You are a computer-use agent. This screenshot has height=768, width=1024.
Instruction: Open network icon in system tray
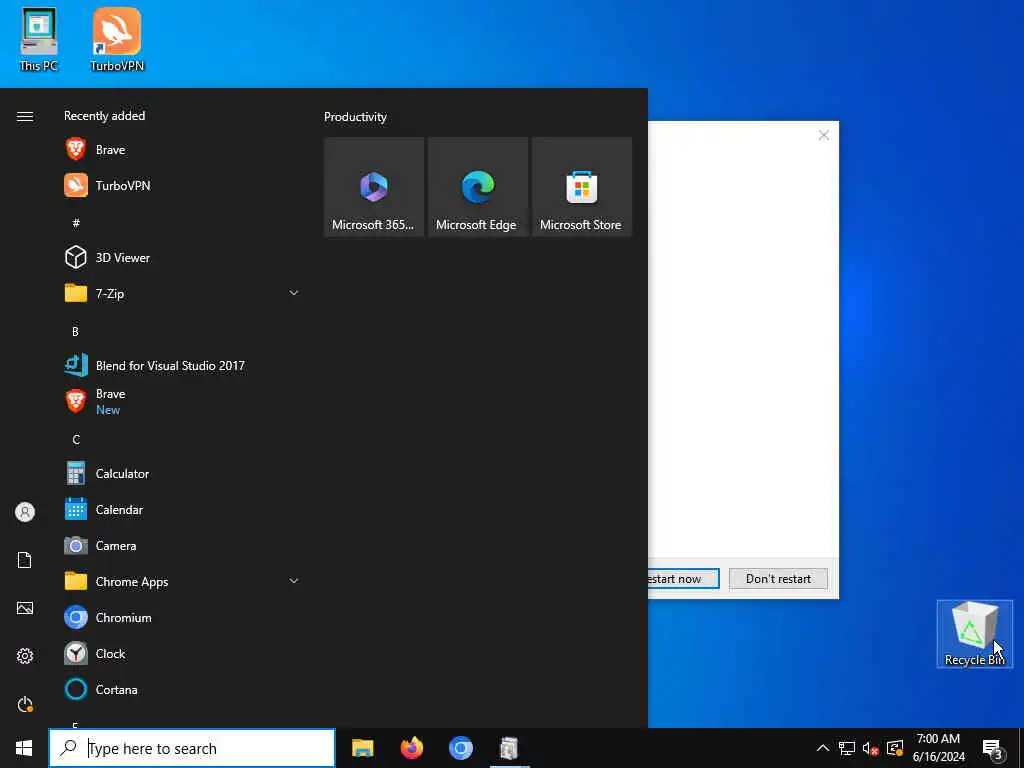point(847,748)
